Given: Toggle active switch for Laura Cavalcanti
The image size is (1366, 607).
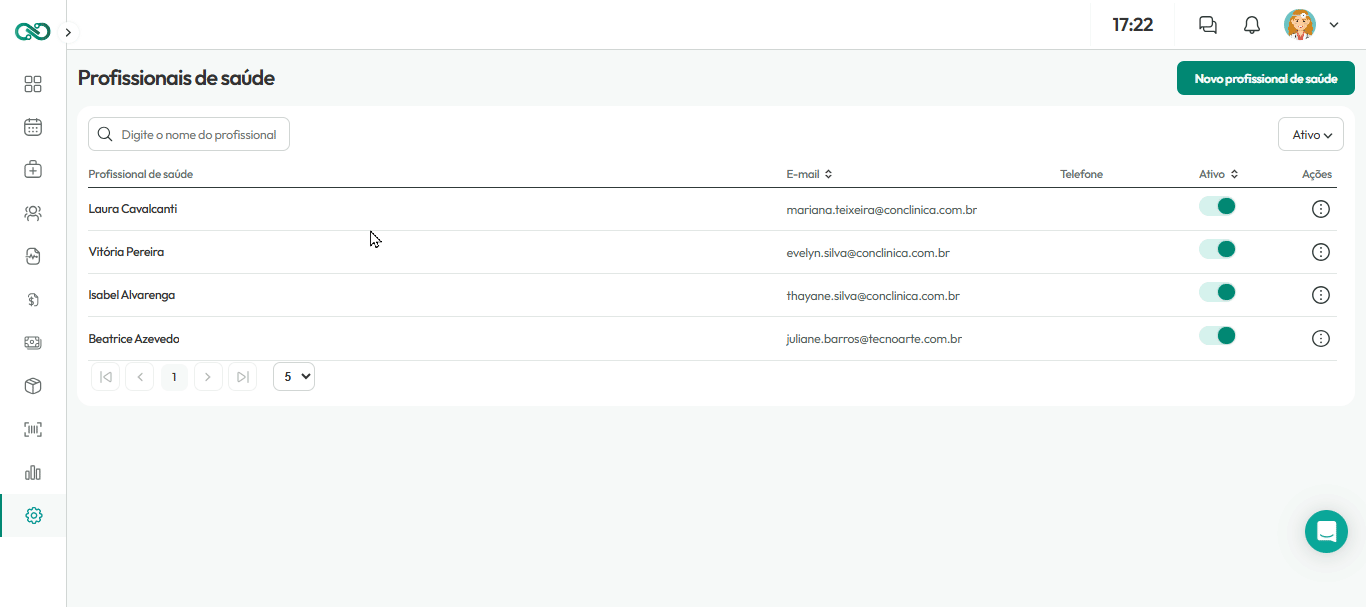Looking at the screenshot, I should pos(1218,206).
